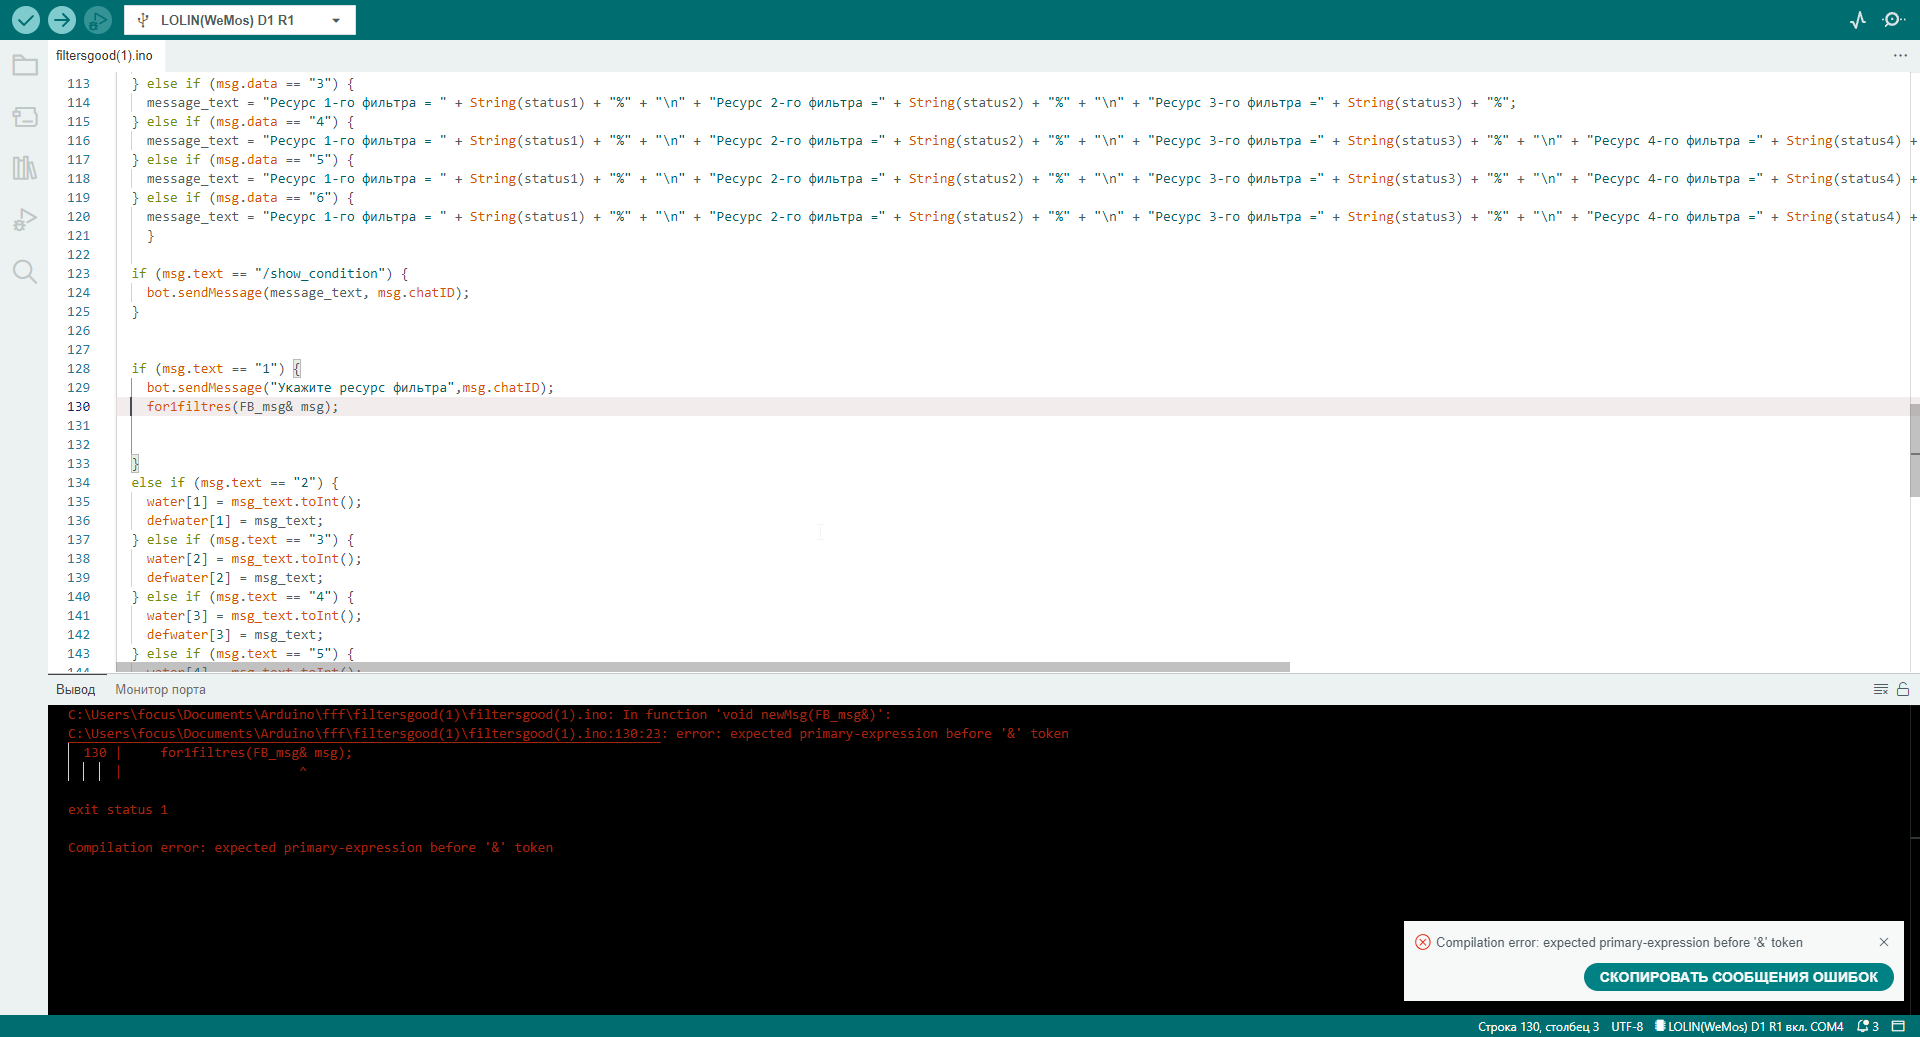The width and height of the screenshot is (1920, 1037).
Task: Open the Serial Plotter
Action: 1858,20
